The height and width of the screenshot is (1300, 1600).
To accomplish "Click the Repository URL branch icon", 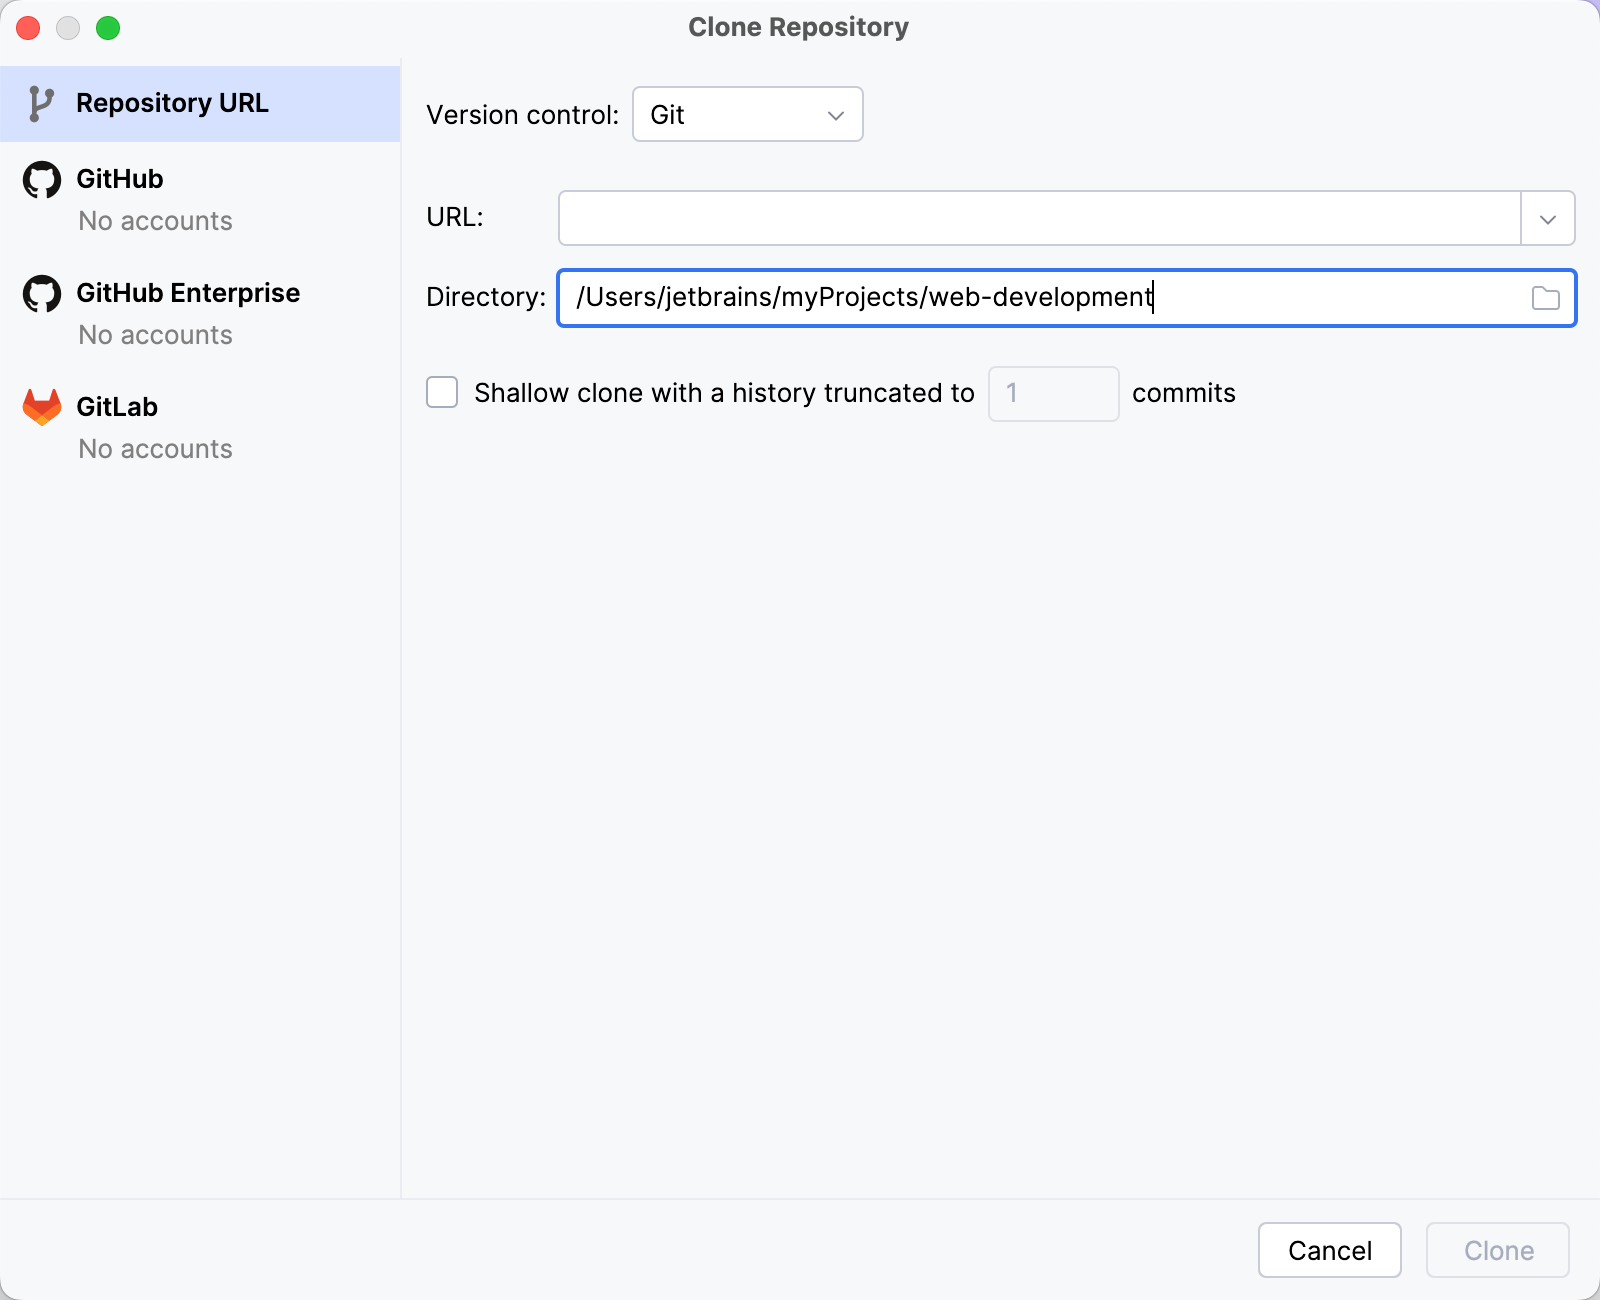I will 41,104.
